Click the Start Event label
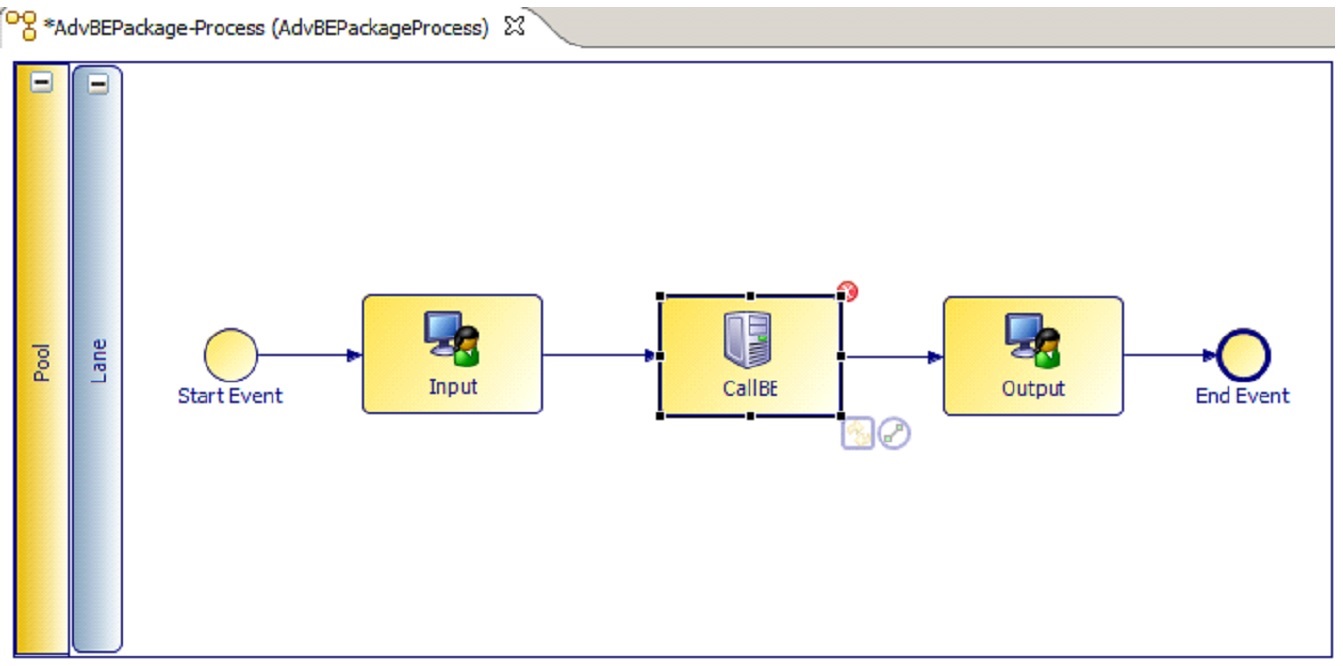Viewport: 1343px width, 666px height. tap(230, 396)
